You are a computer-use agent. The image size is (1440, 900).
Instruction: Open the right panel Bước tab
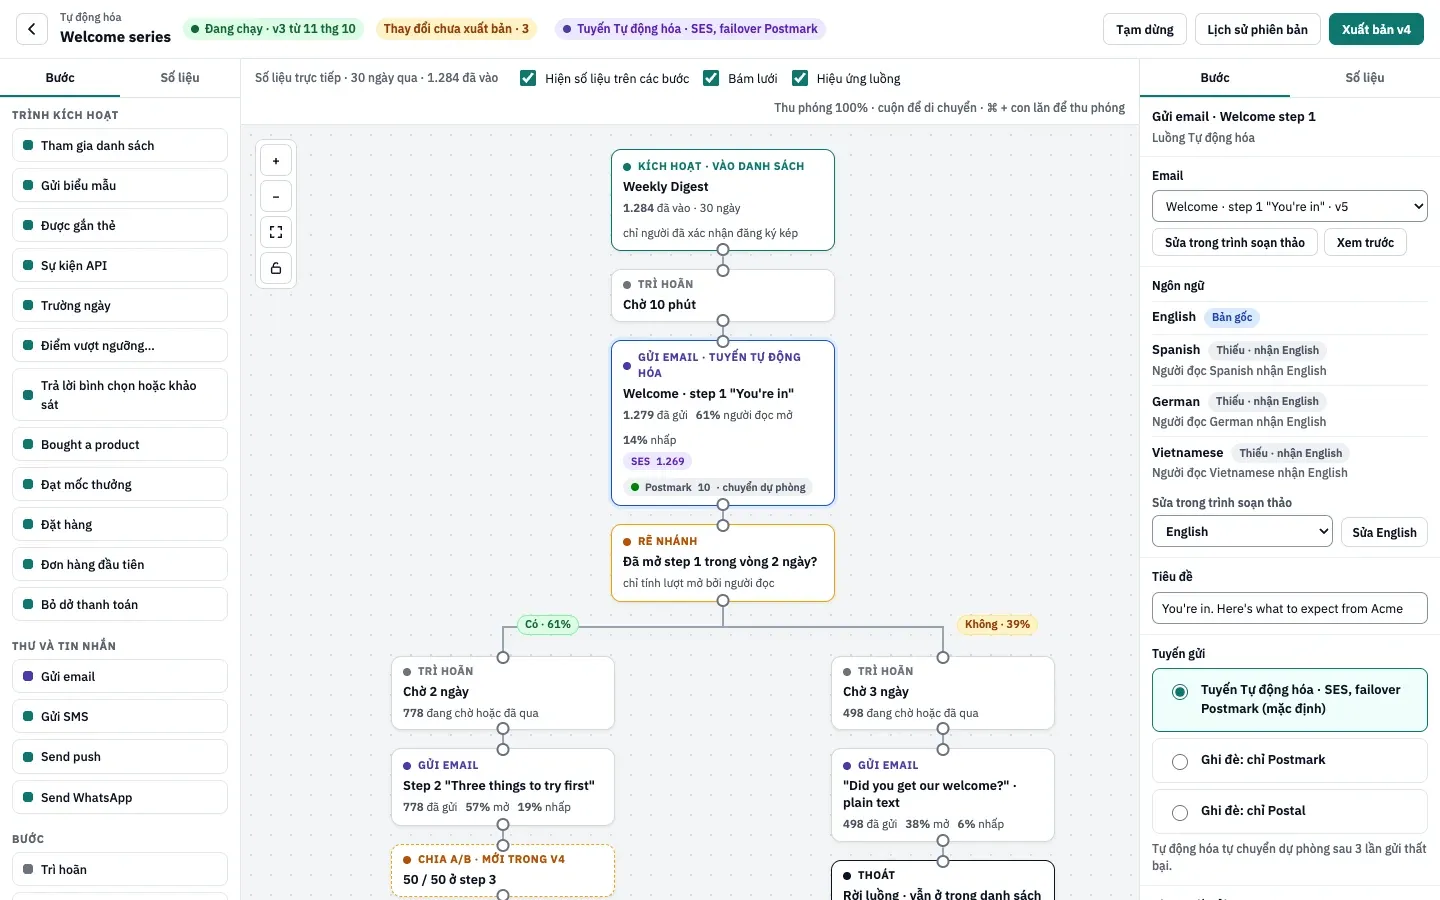[x=1215, y=77]
